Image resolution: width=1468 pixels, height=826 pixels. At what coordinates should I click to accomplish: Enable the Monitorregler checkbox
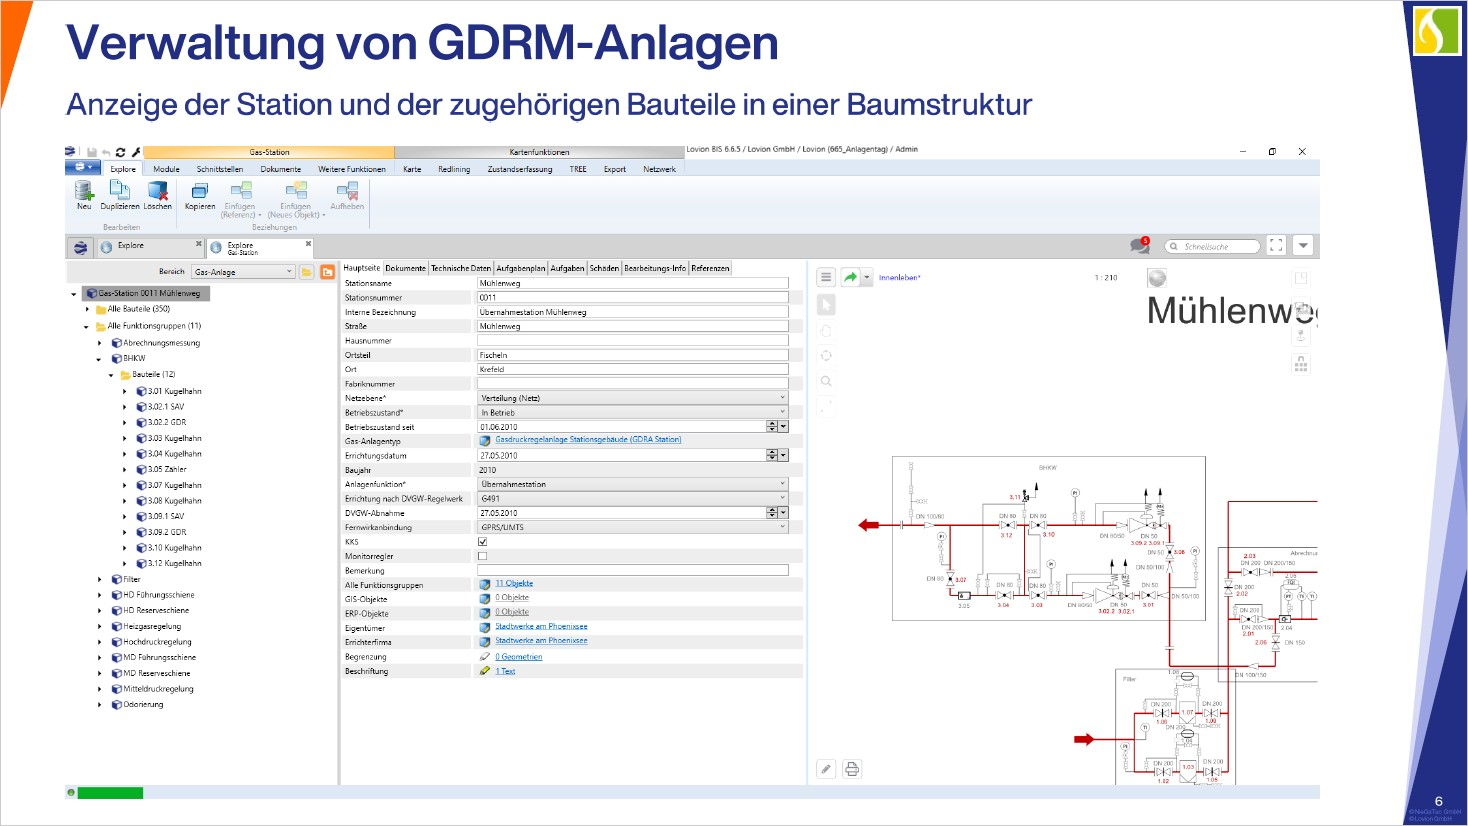(483, 556)
